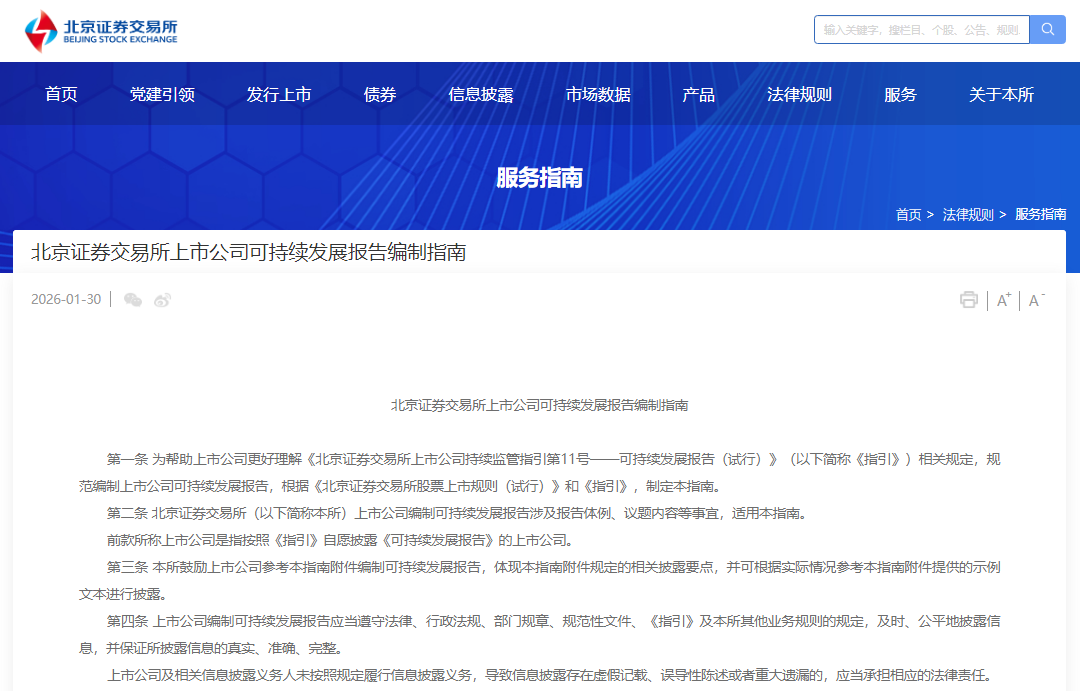Image resolution: width=1080 pixels, height=691 pixels.
Task: Click the keyword search input field
Action: [x=920, y=29]
